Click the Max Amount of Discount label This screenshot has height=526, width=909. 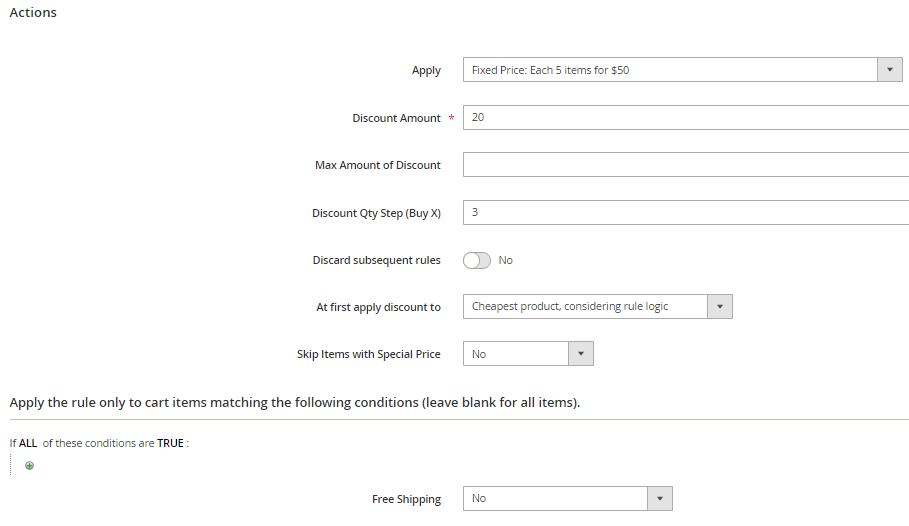pos(377,165)
